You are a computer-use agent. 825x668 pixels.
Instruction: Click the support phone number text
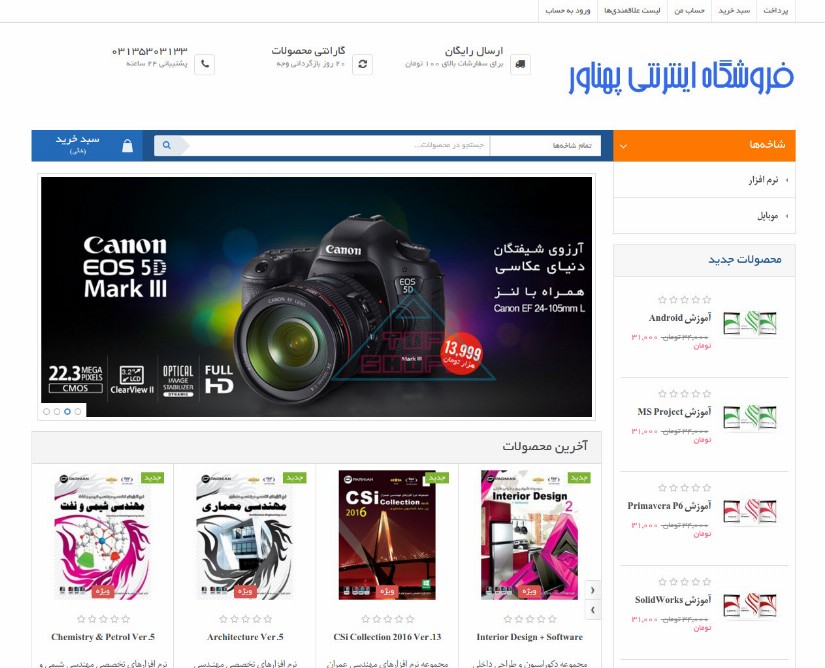pyautogui.click(x=149, y=51)
